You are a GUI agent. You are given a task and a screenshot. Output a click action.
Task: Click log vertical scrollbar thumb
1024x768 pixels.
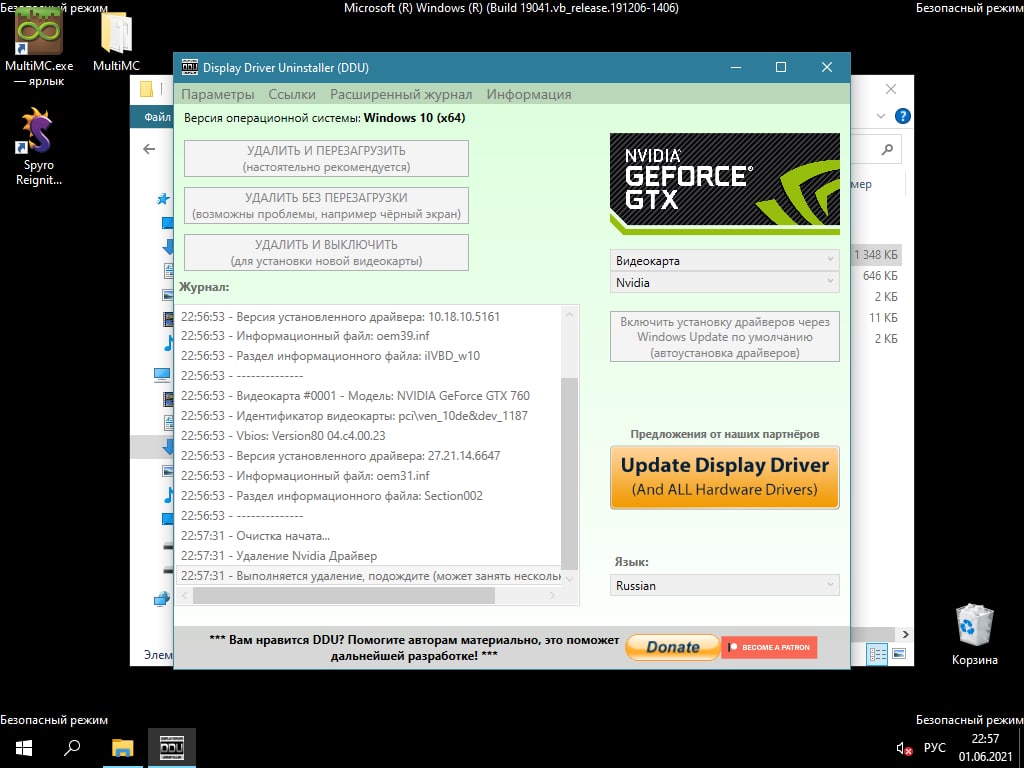coord(569,473)
